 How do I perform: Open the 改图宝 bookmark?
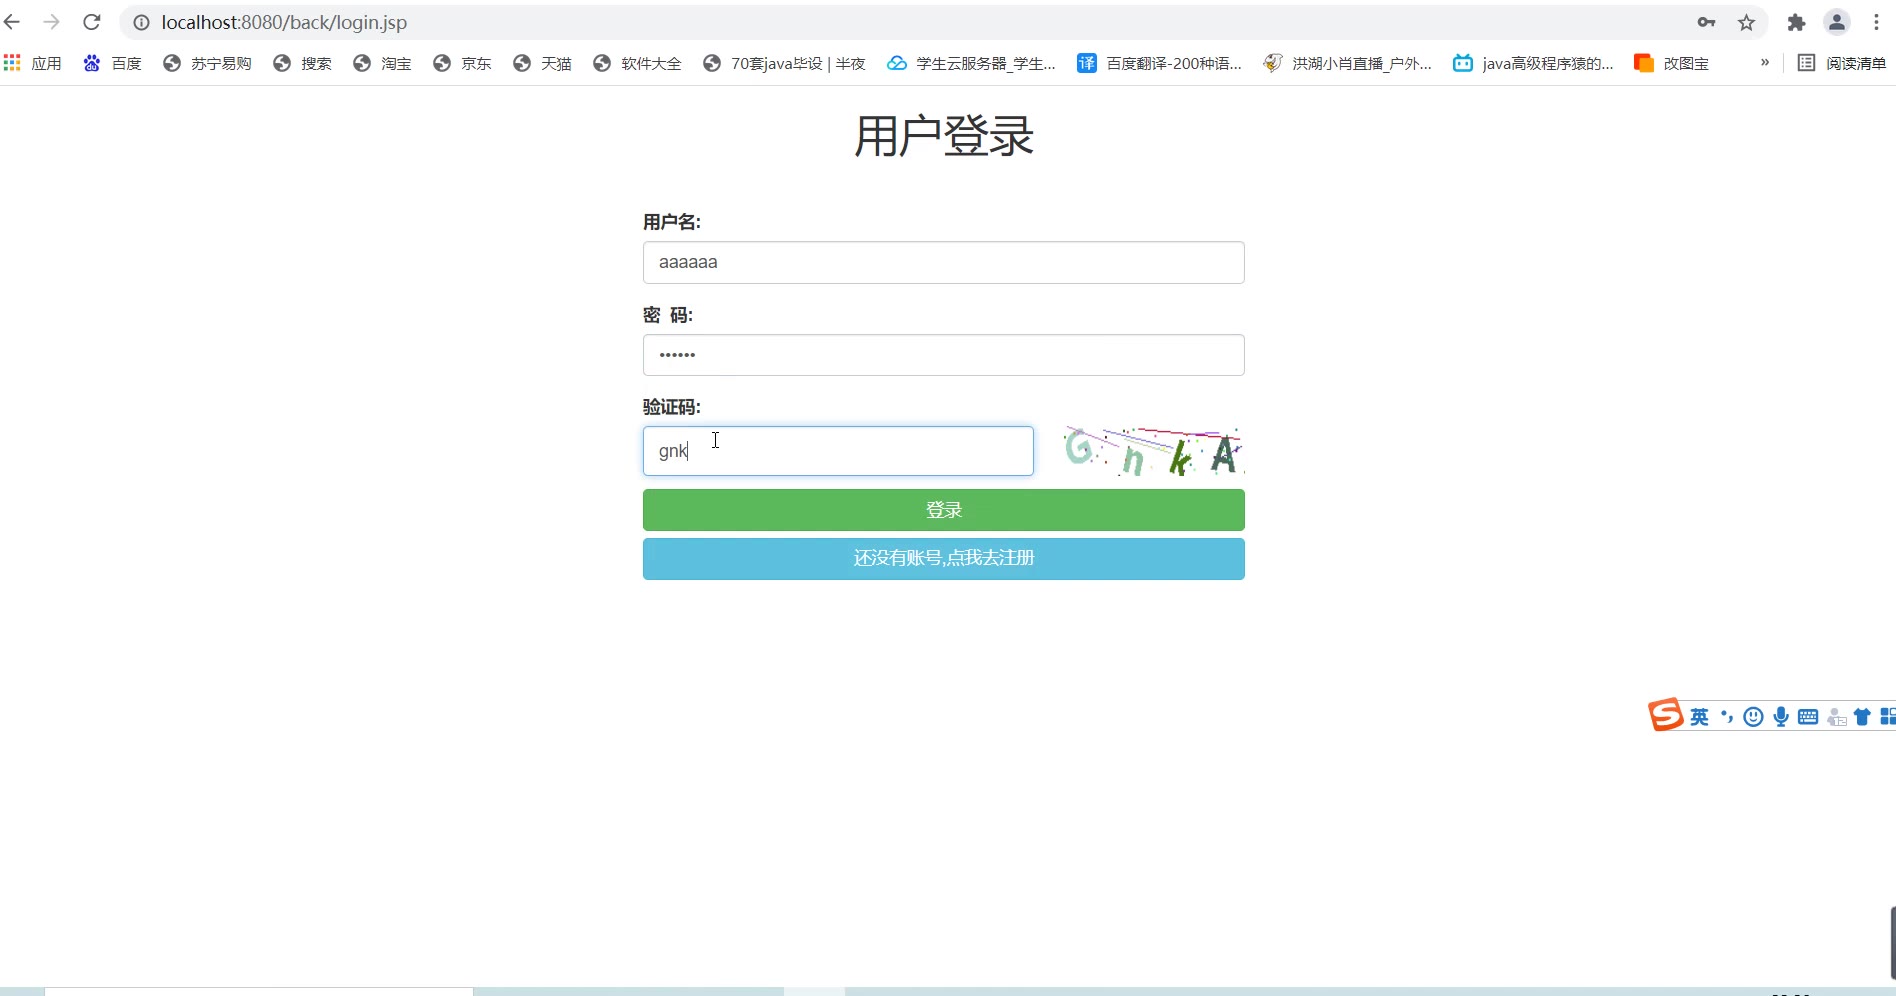click(x=1671, y=63)
